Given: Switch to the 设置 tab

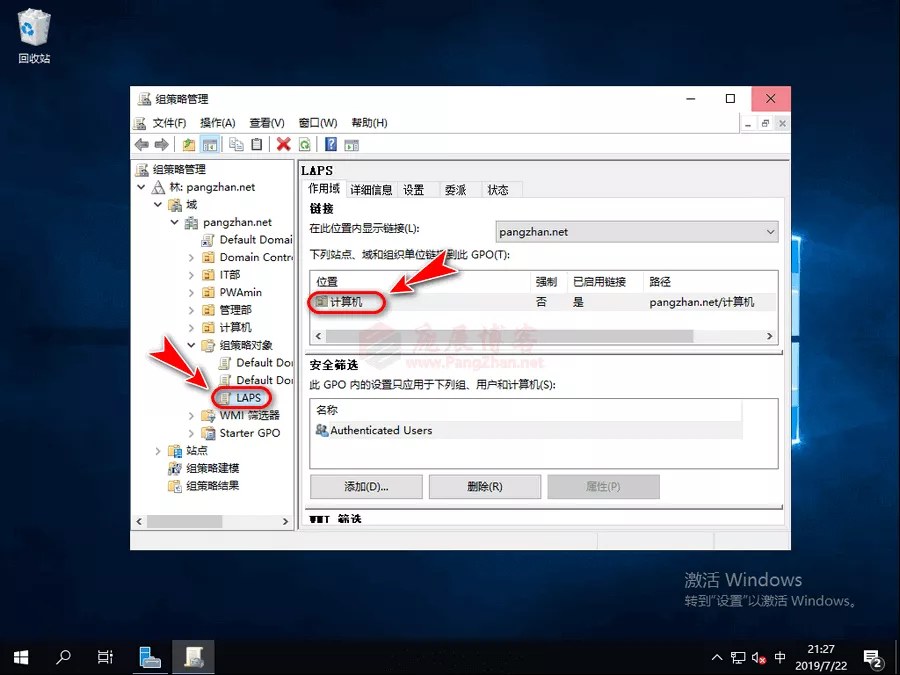Looking at the screenshot, I should click(413, 190).
